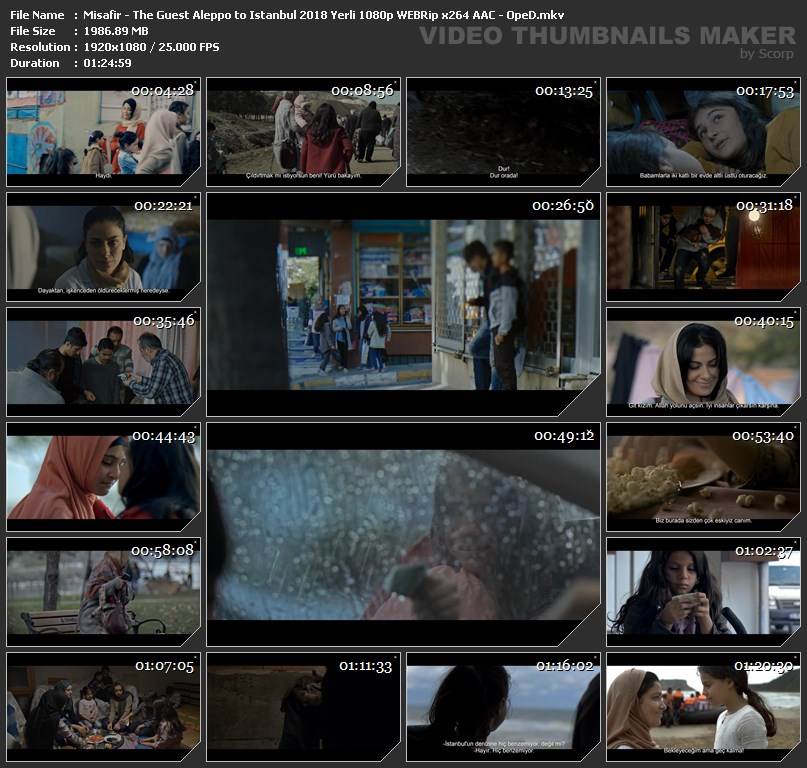The image size is (807, 768).
Task: Select the File Name label
Action: 37,15
